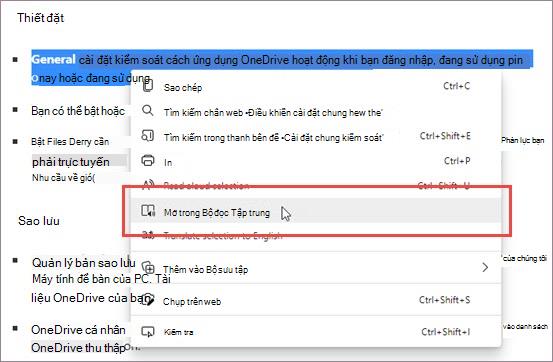Choose Kiểm tra from context menu
The height and width of the screenshot is (362, 553).
(316, 332)
